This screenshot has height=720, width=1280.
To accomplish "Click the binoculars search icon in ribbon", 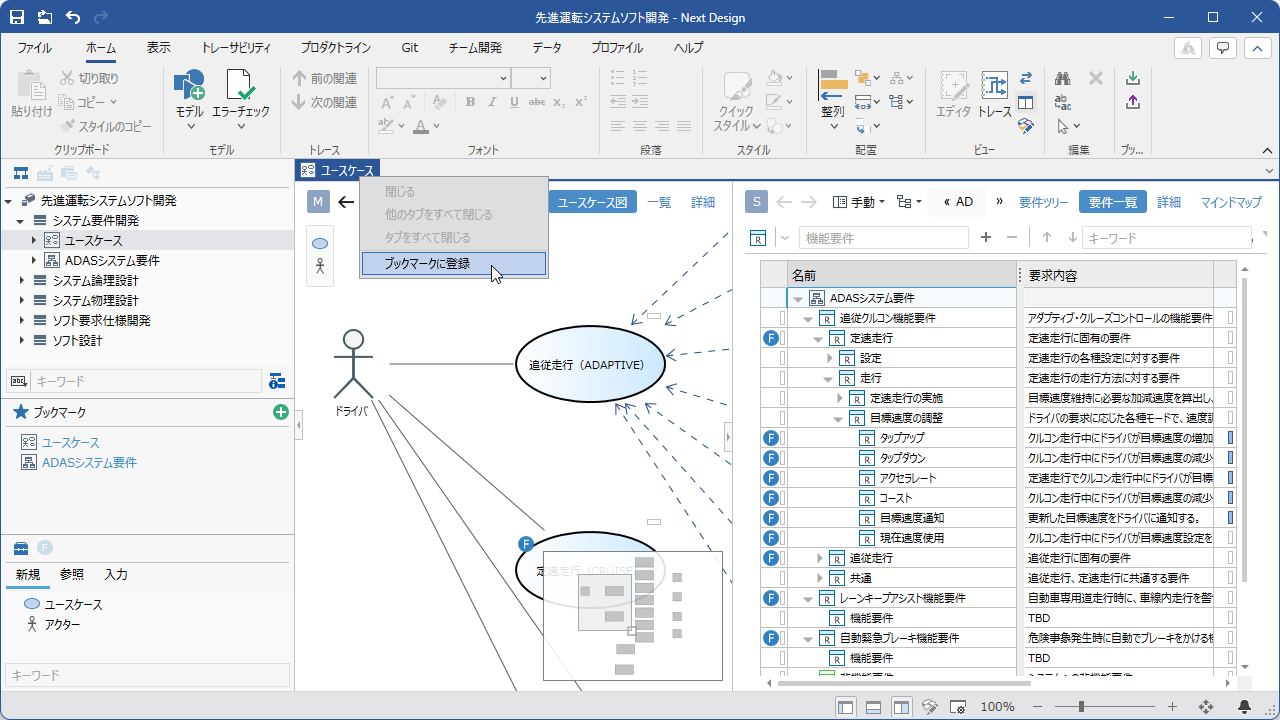I will pyautogui.click(x=1063, y=78).
